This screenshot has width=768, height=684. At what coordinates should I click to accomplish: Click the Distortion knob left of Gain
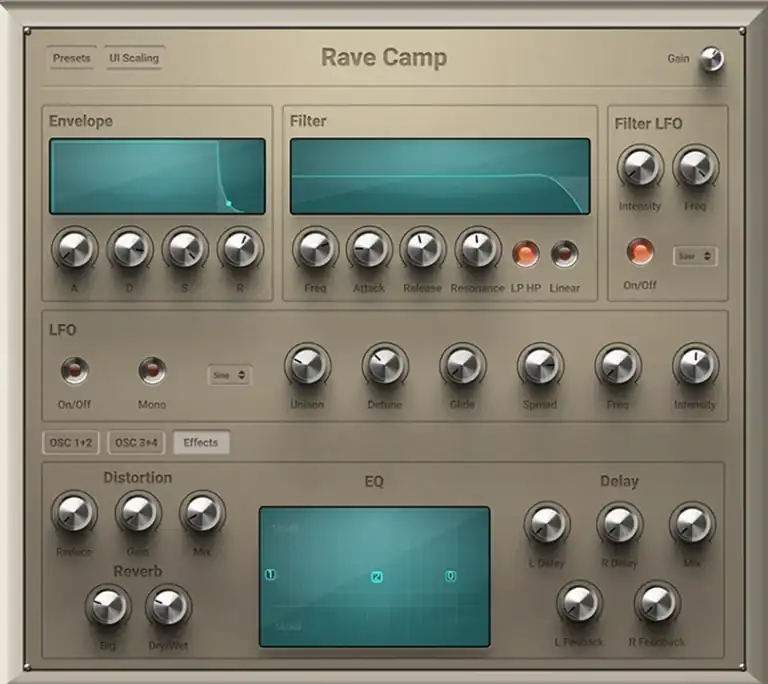click(74, 513)
